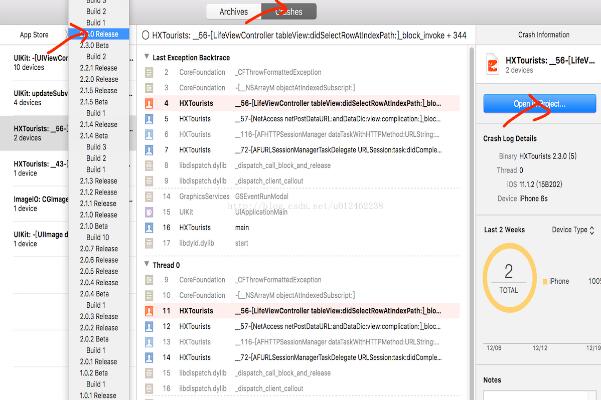Select 2.1.1 Release in the version menu
This screenshot has width=601, height=400.
[x=99, y=203]
